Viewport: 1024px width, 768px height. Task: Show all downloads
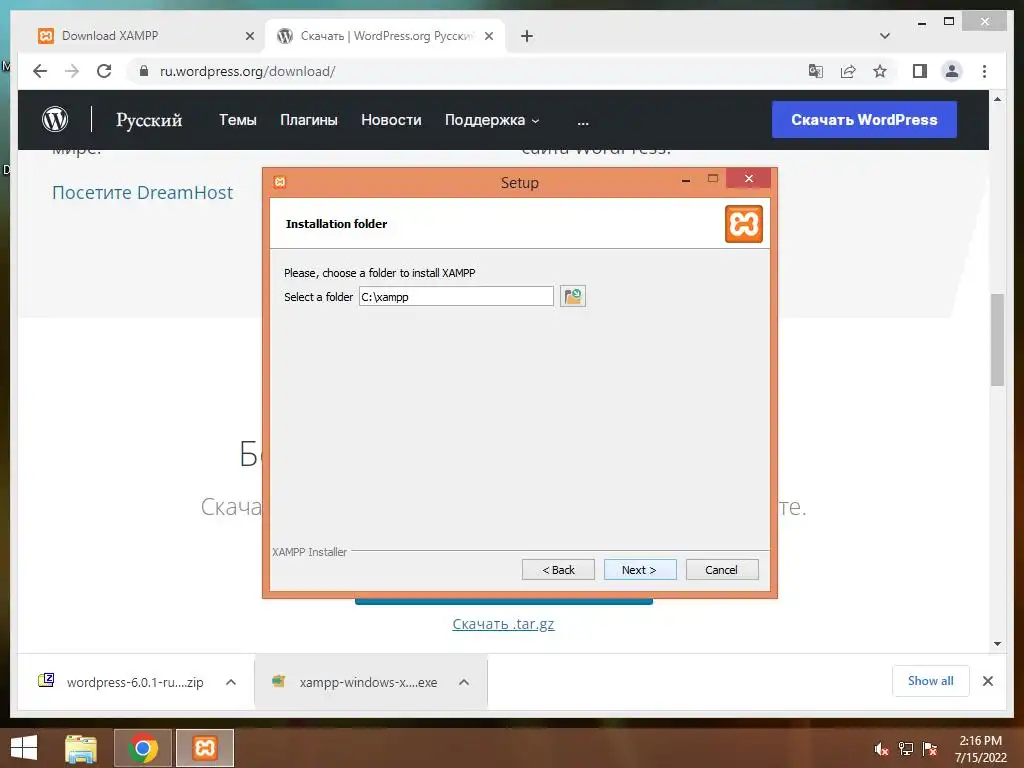(931, 681)
